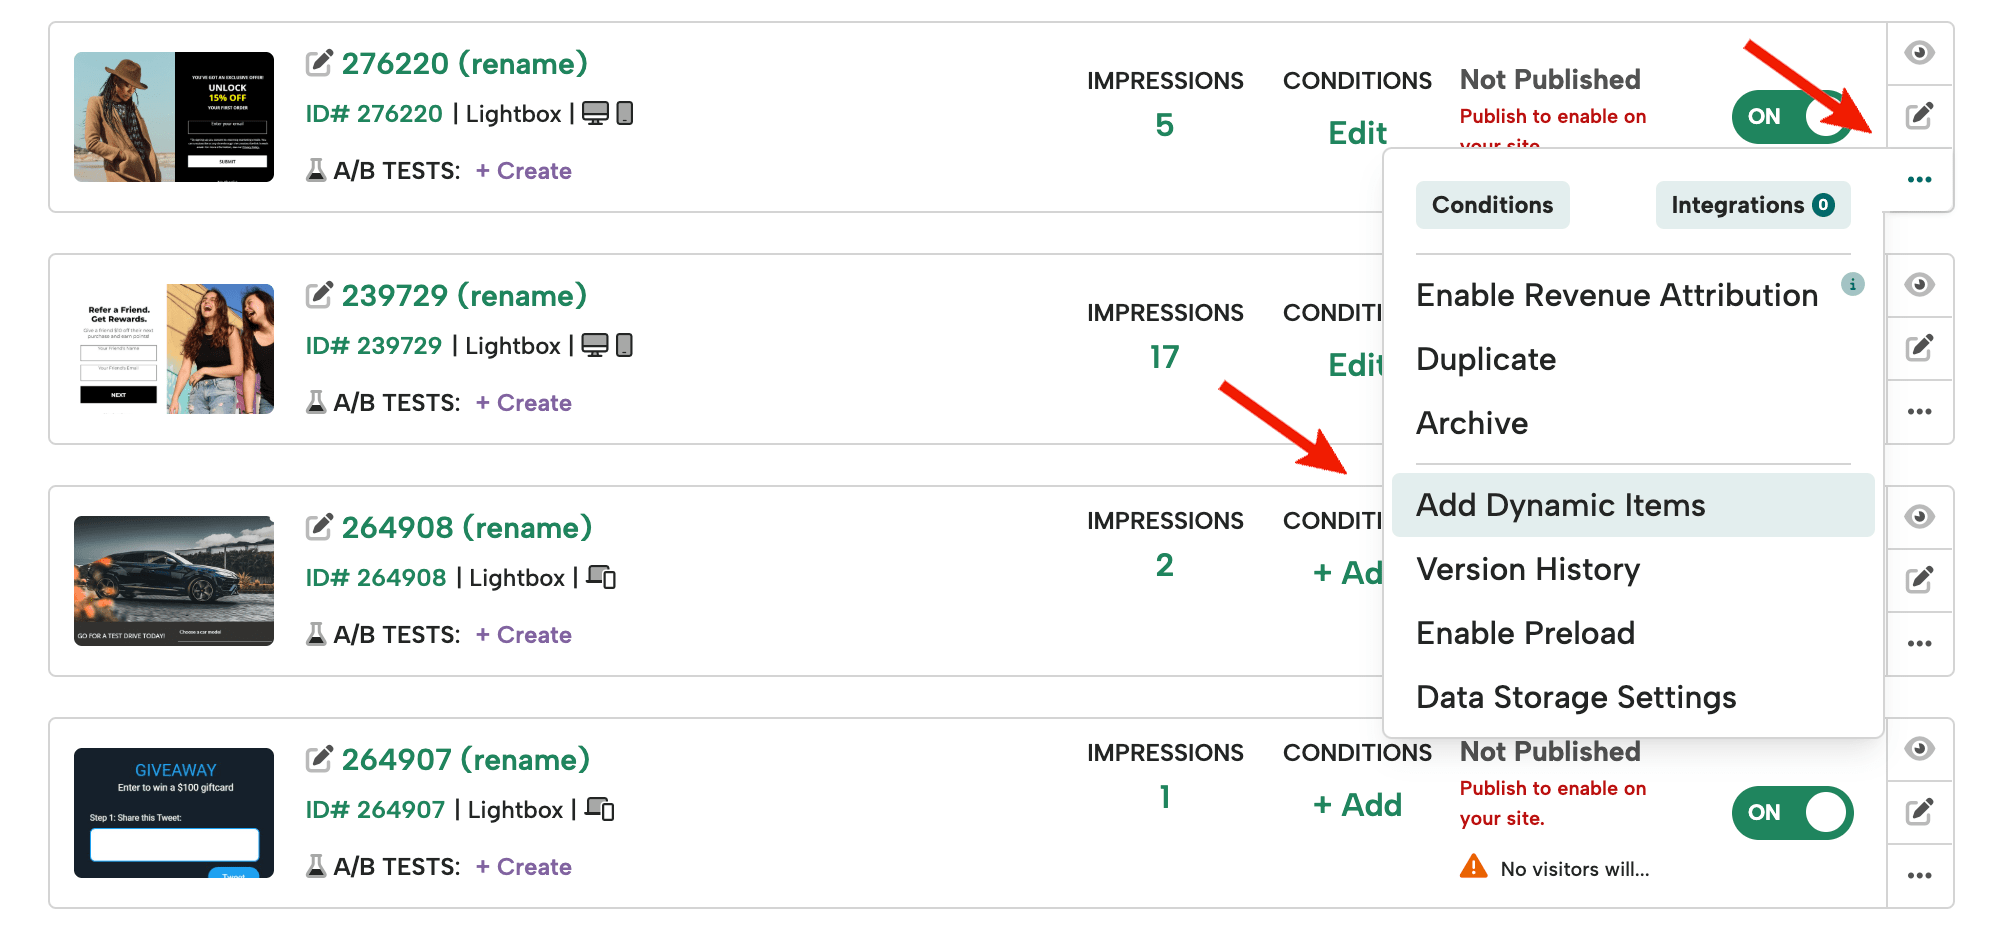
Task: Open the rename pencil icon next to 264908
Action: pos(319,526)
